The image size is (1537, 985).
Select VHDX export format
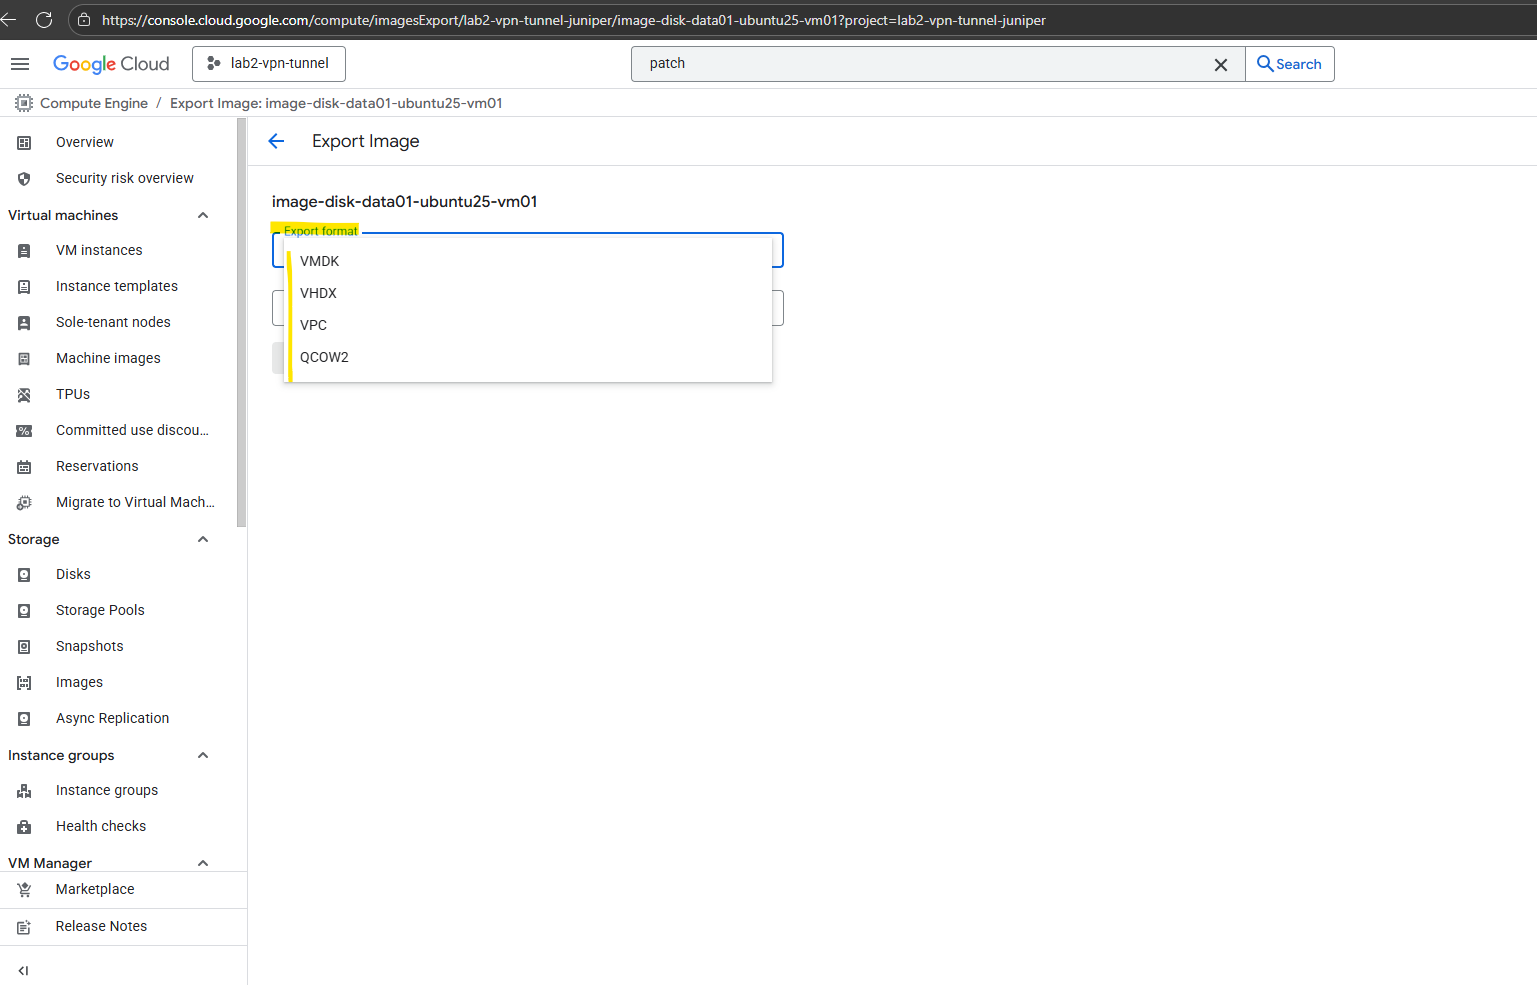pyautogui.click(x=528, y=293)
